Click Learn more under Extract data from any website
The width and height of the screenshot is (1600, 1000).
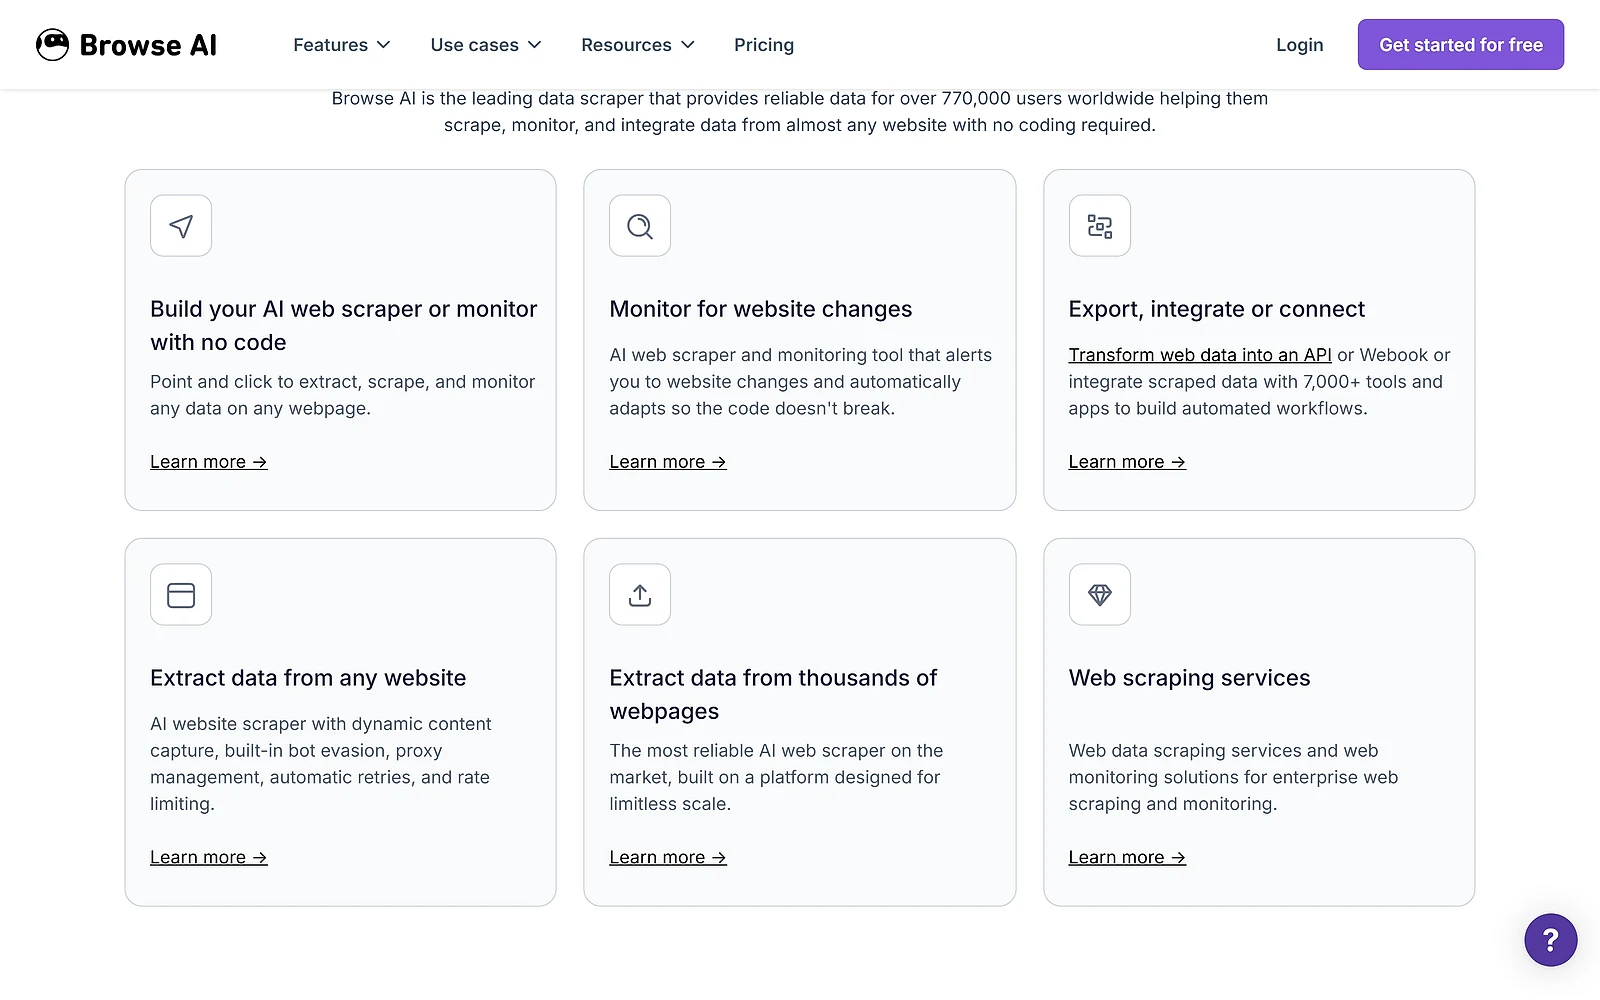(209, 857)
